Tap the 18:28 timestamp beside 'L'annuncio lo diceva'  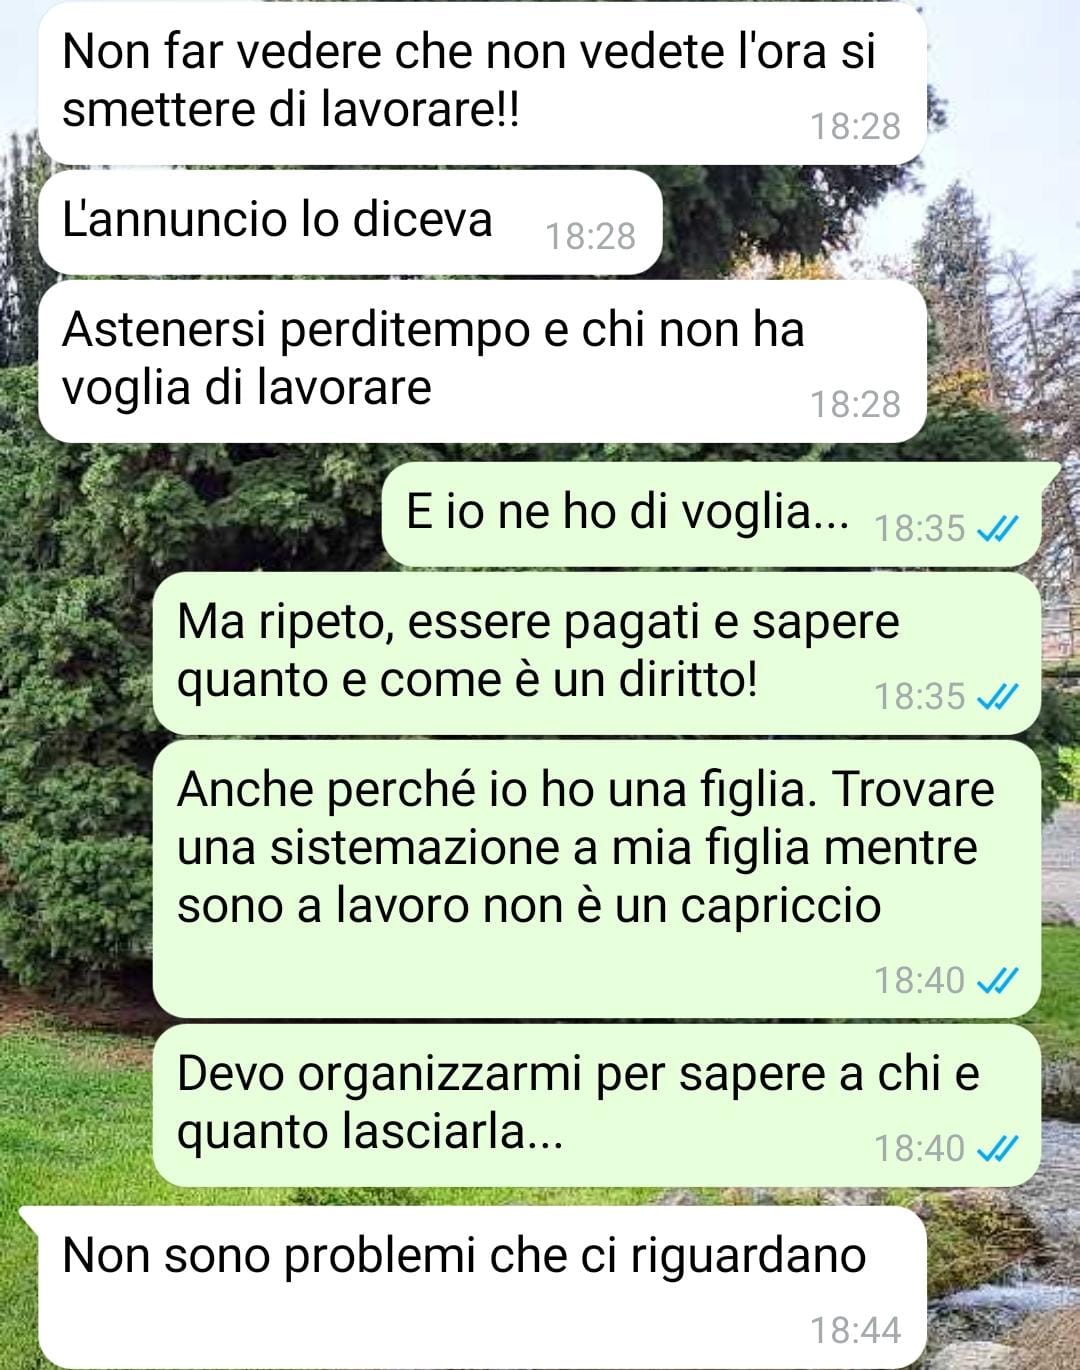coord(590,237)
